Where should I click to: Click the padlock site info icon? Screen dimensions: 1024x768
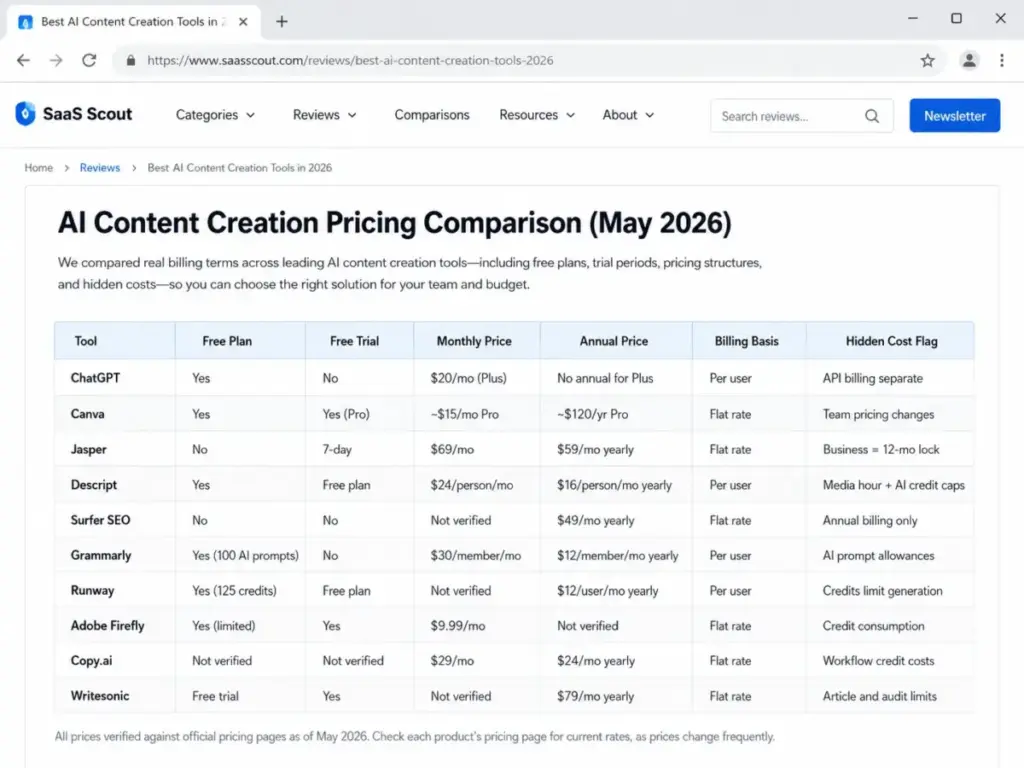click(x=131, y=61)
